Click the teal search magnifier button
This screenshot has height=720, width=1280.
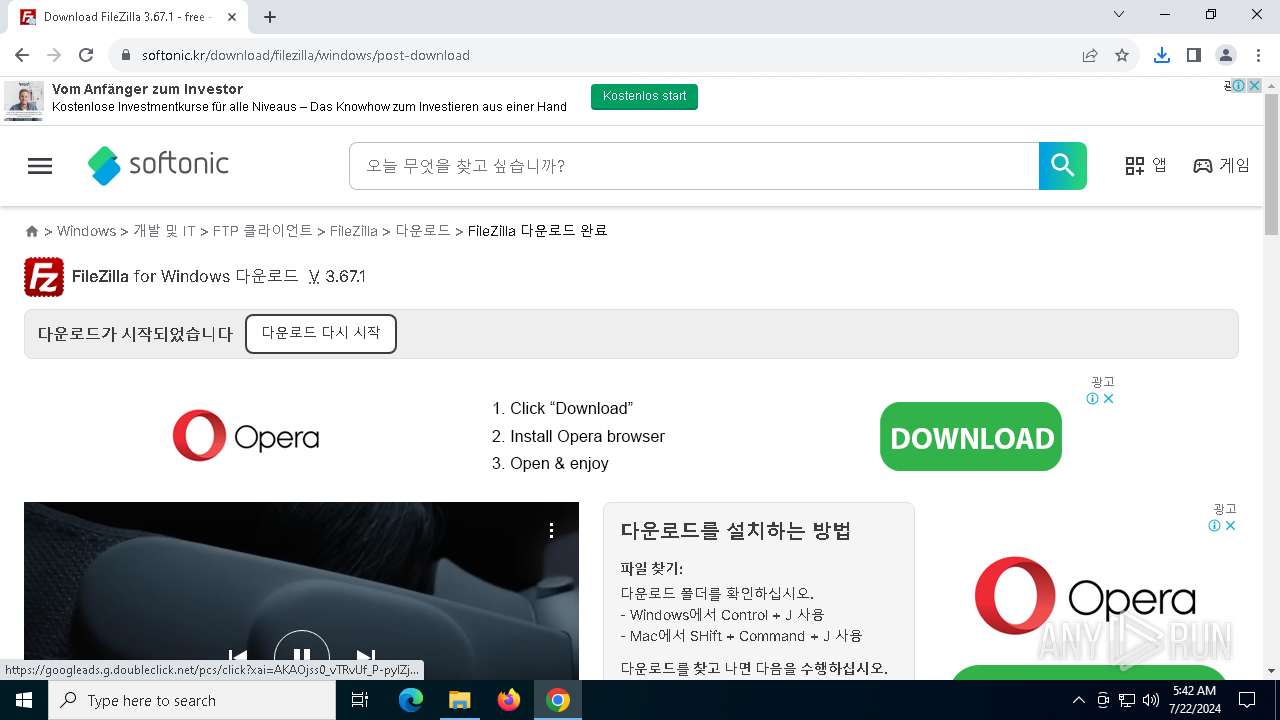pos(1063,166)
